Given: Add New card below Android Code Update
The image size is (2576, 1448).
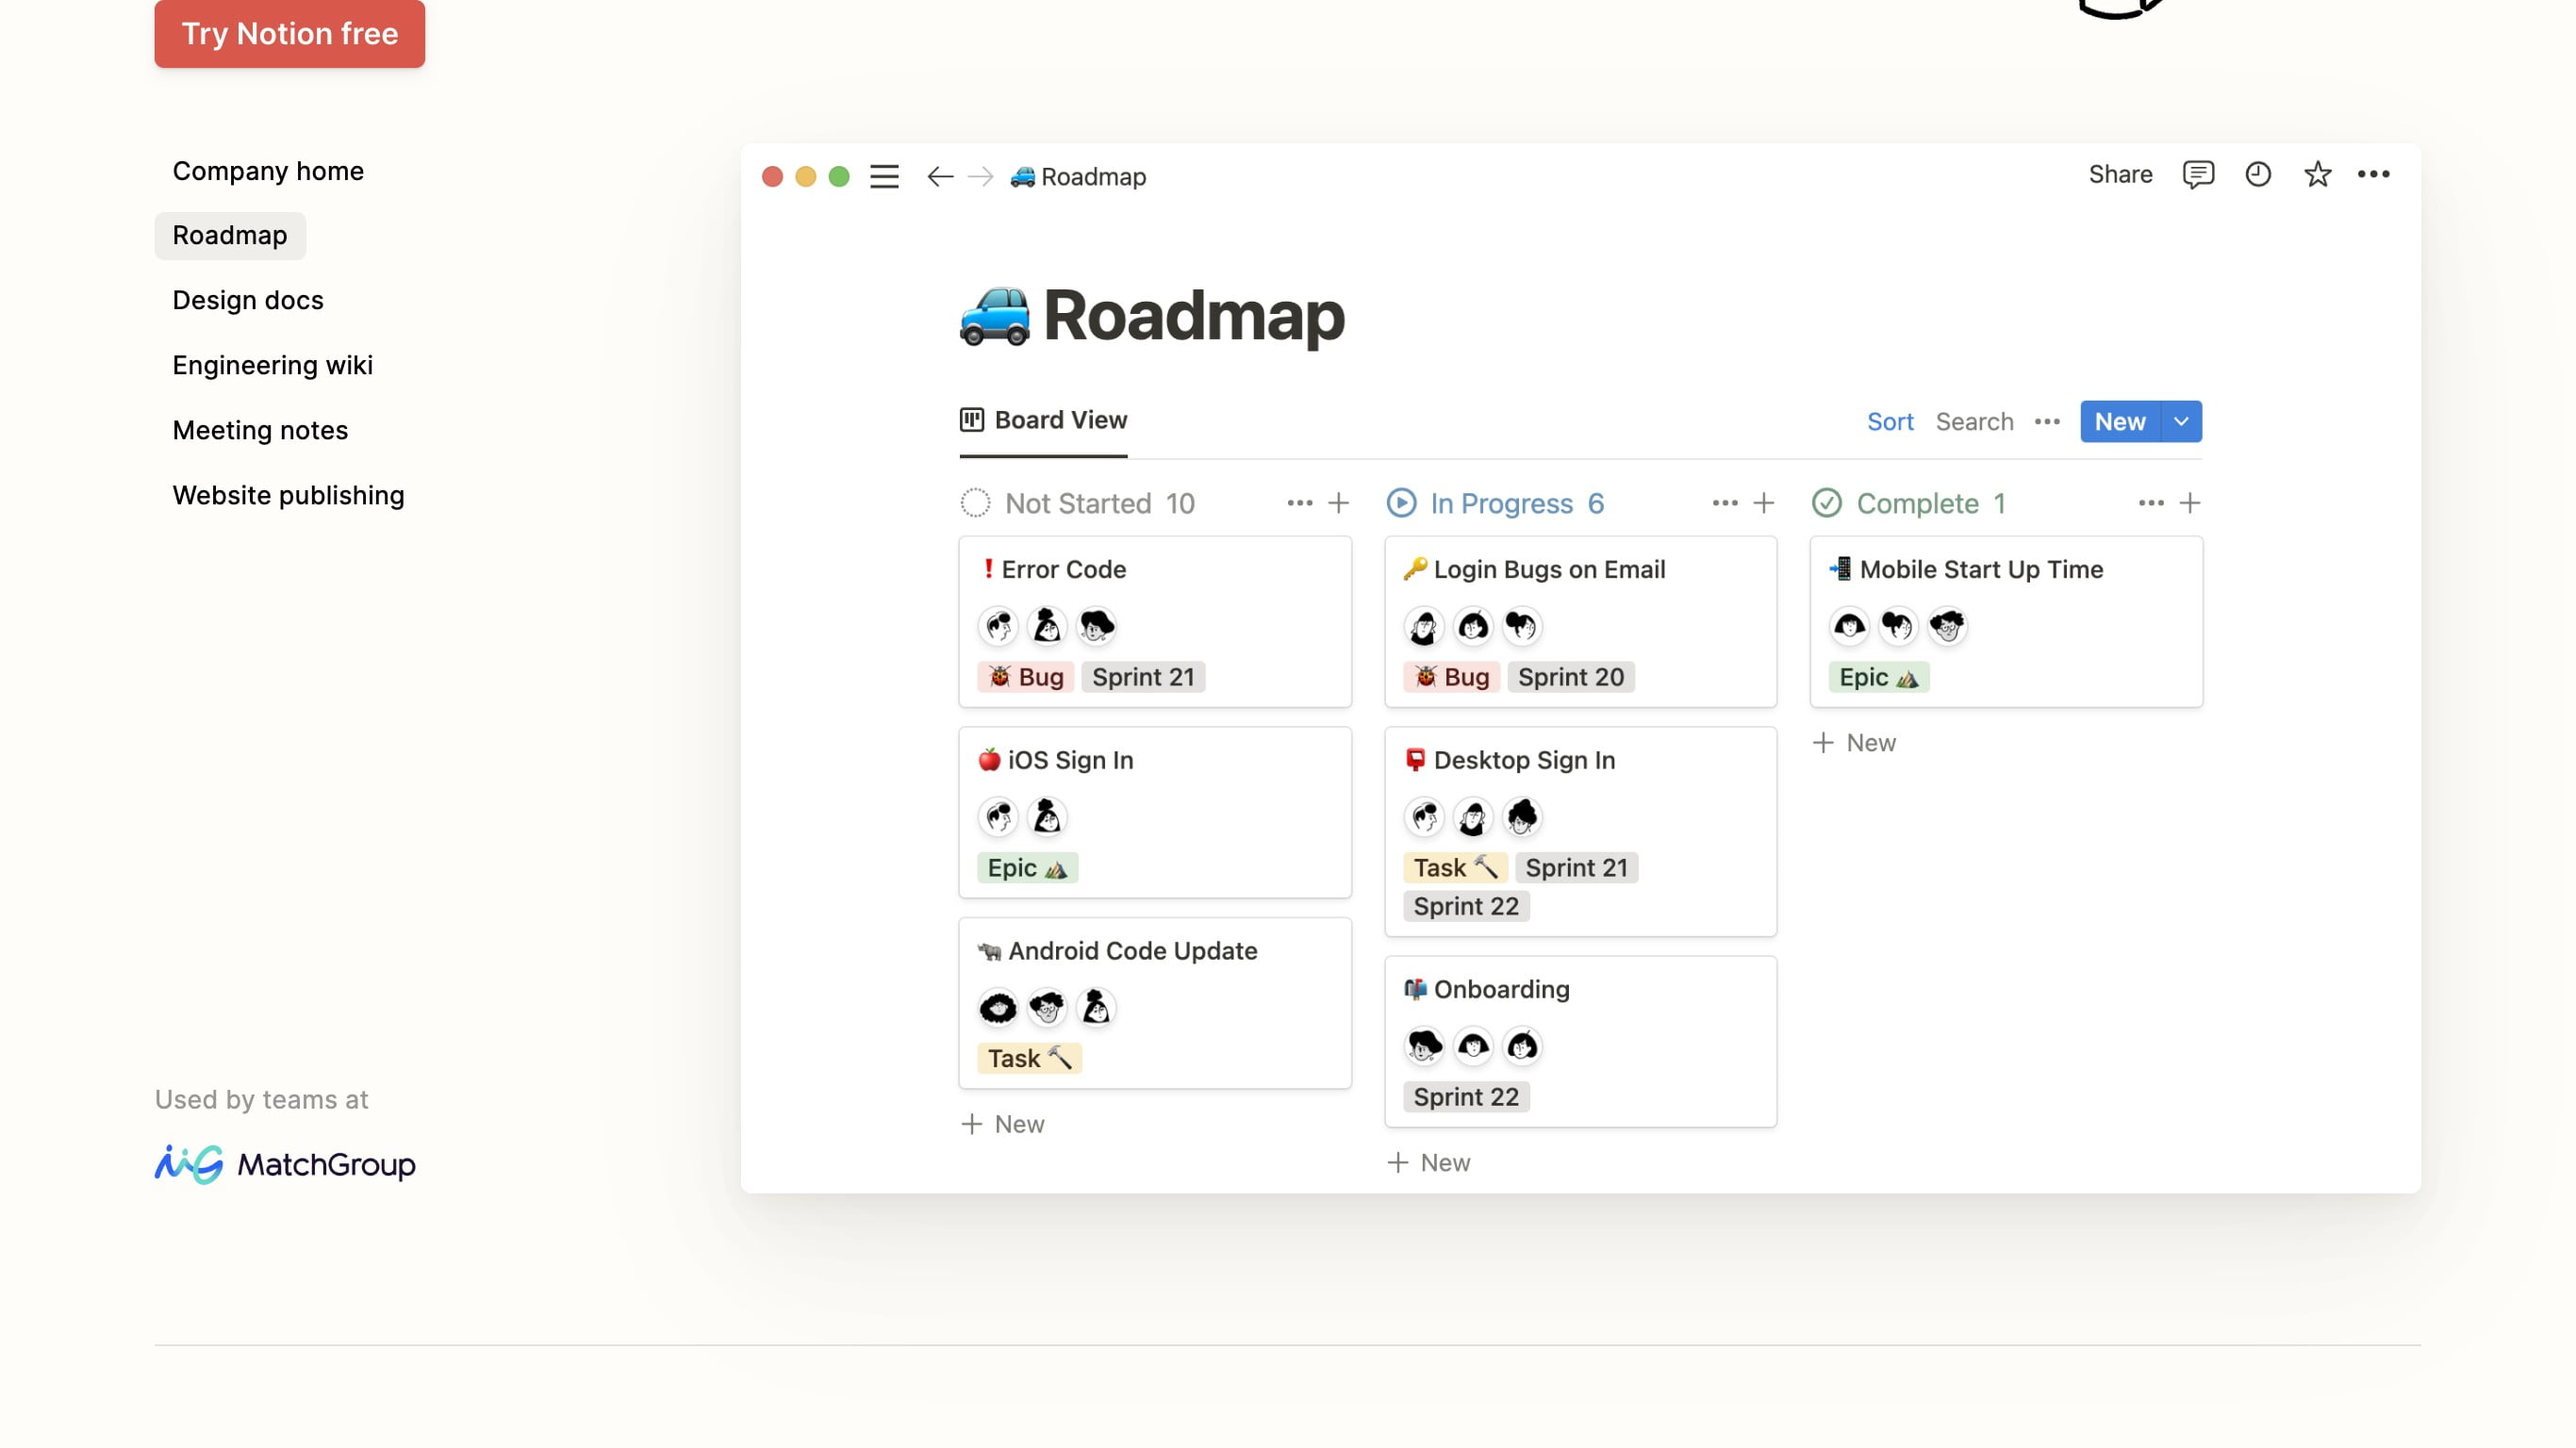Looking at the screenshot, I should click(x=1003, y=1124).
